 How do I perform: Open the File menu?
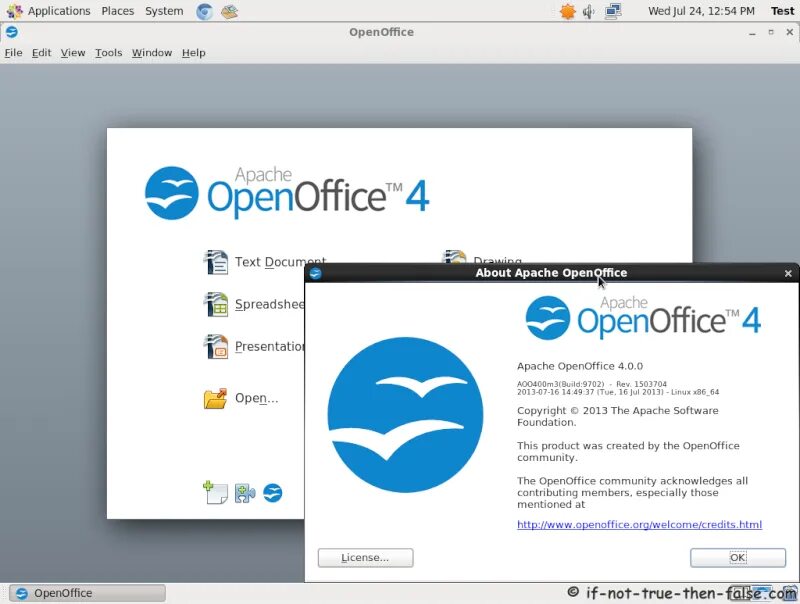click(13, 53)
